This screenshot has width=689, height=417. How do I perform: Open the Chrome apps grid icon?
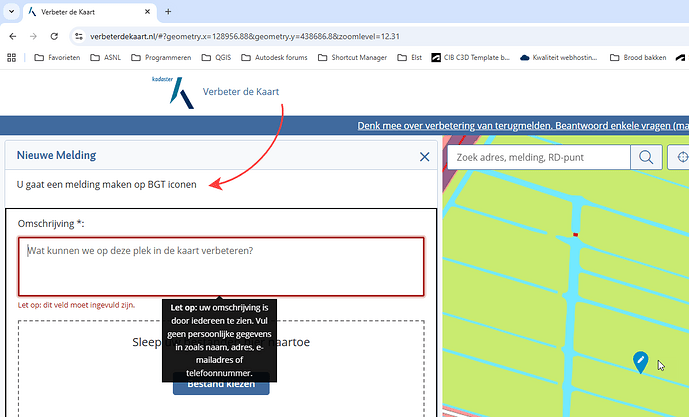click(11, 58)
